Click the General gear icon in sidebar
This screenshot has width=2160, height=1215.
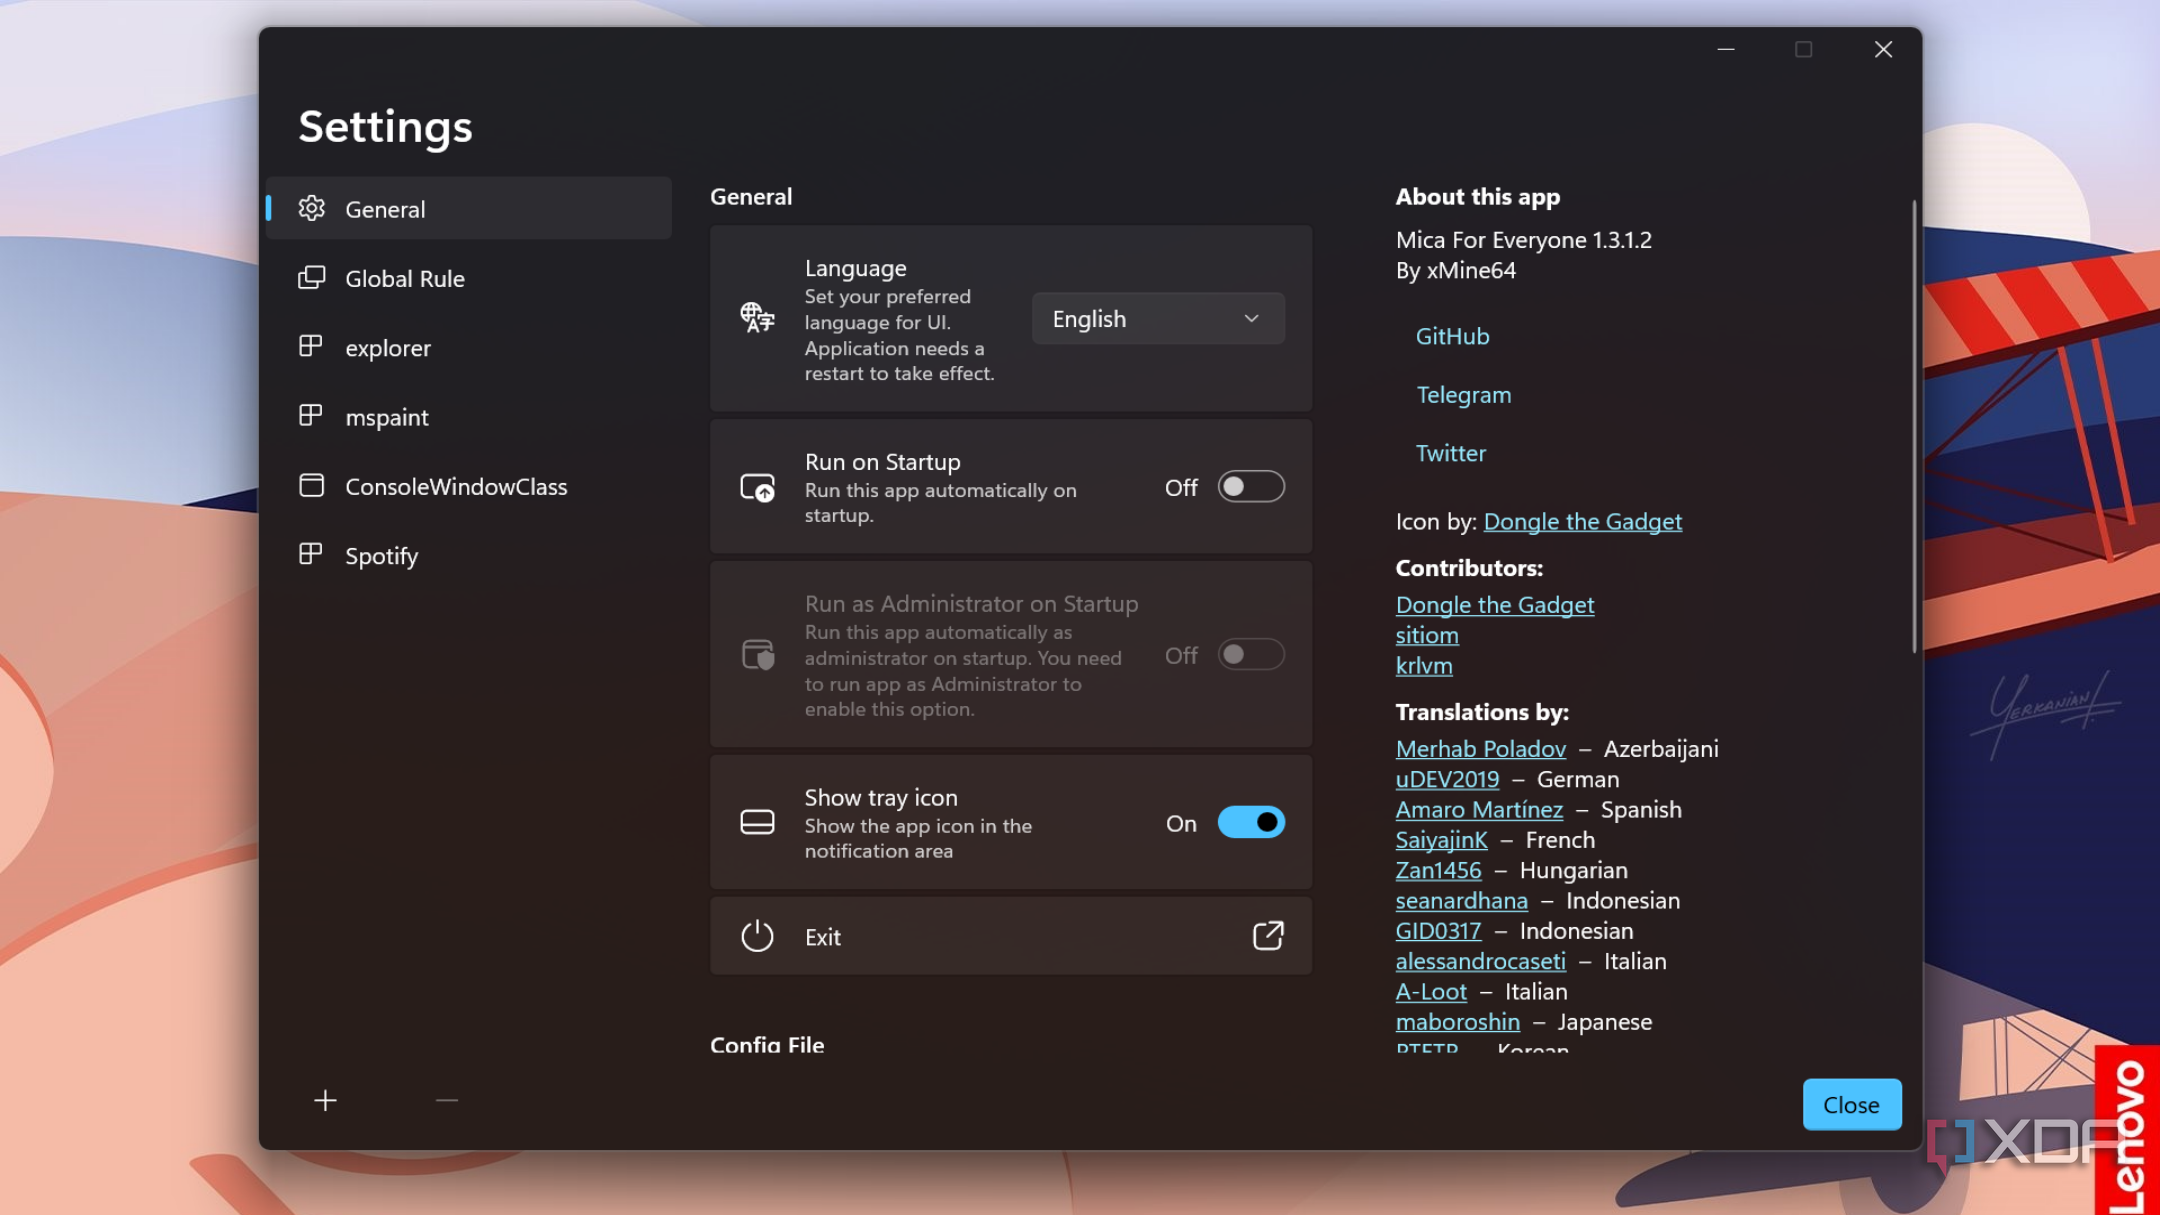coord(311,208)
